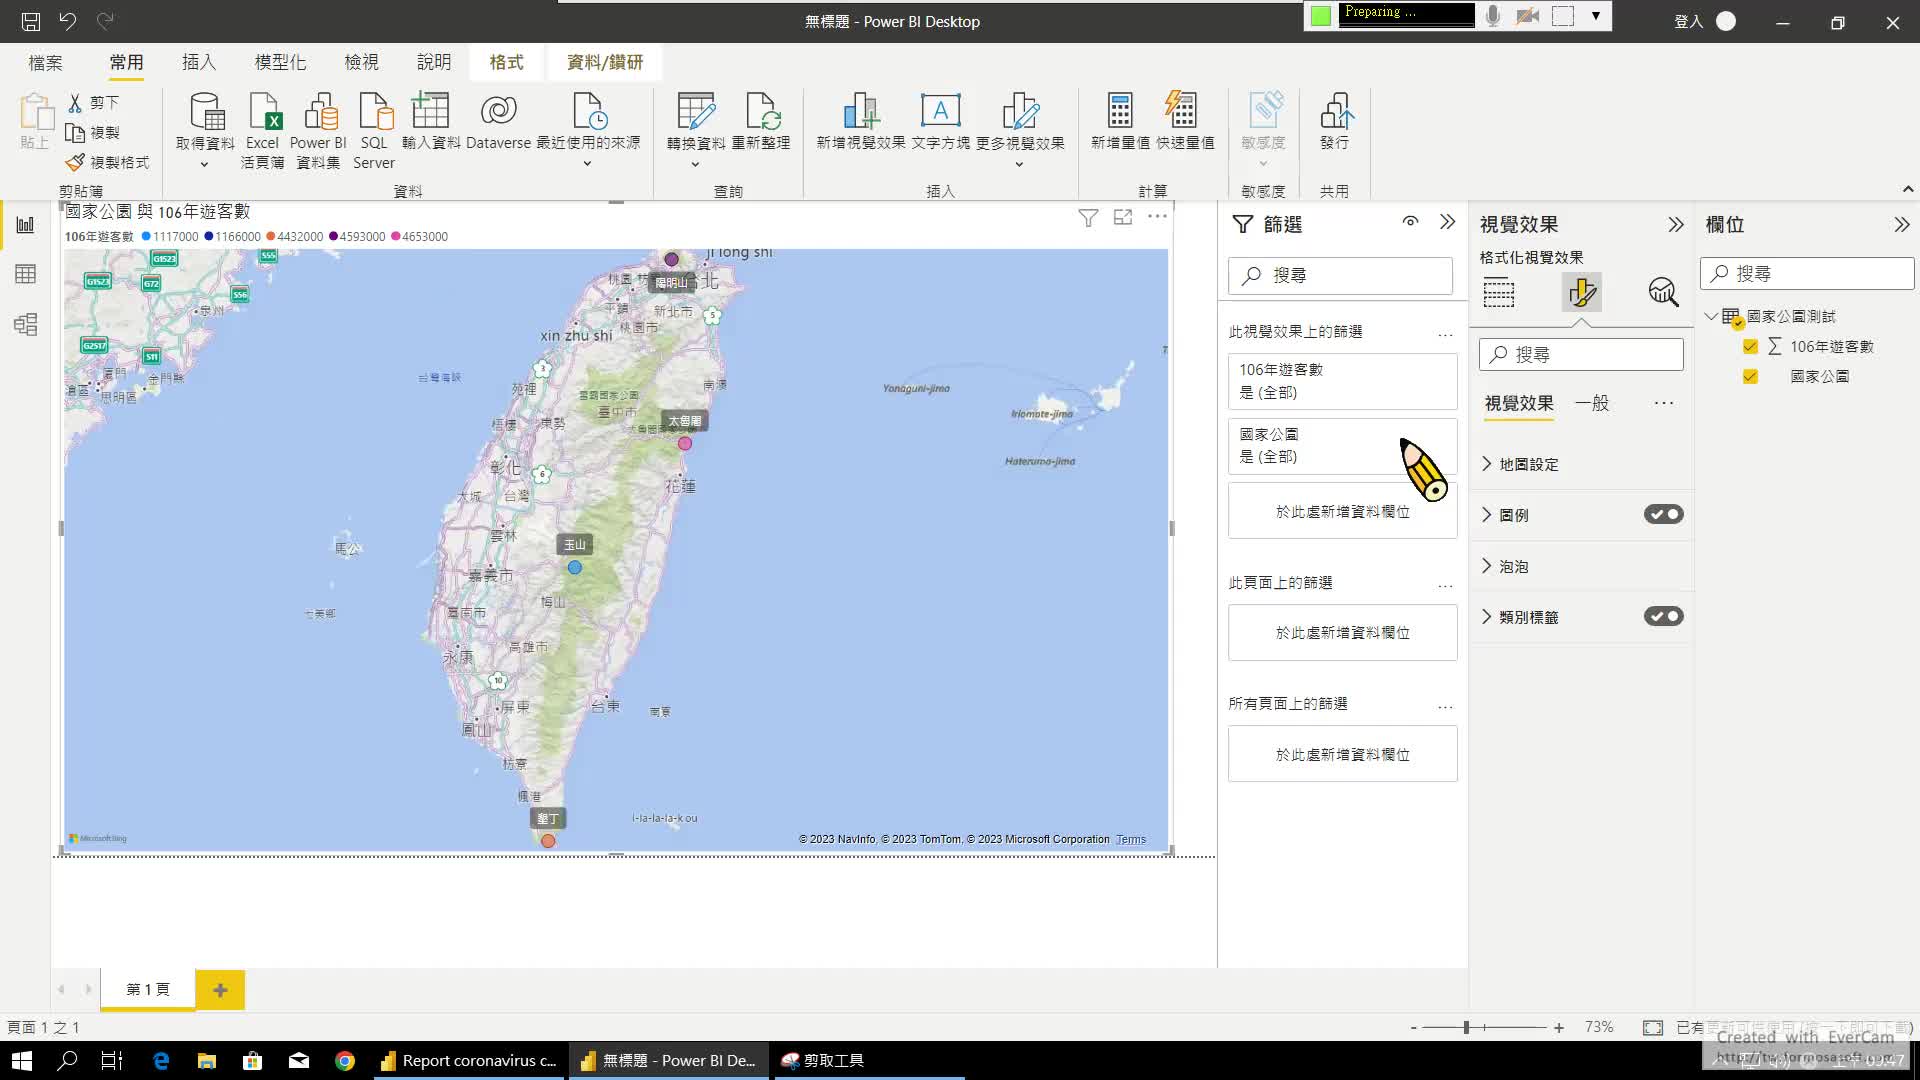Screen dimensions: 1920x1080
Task: Collapse the ribbon with the caret
Action: (x=1907, y=189)
